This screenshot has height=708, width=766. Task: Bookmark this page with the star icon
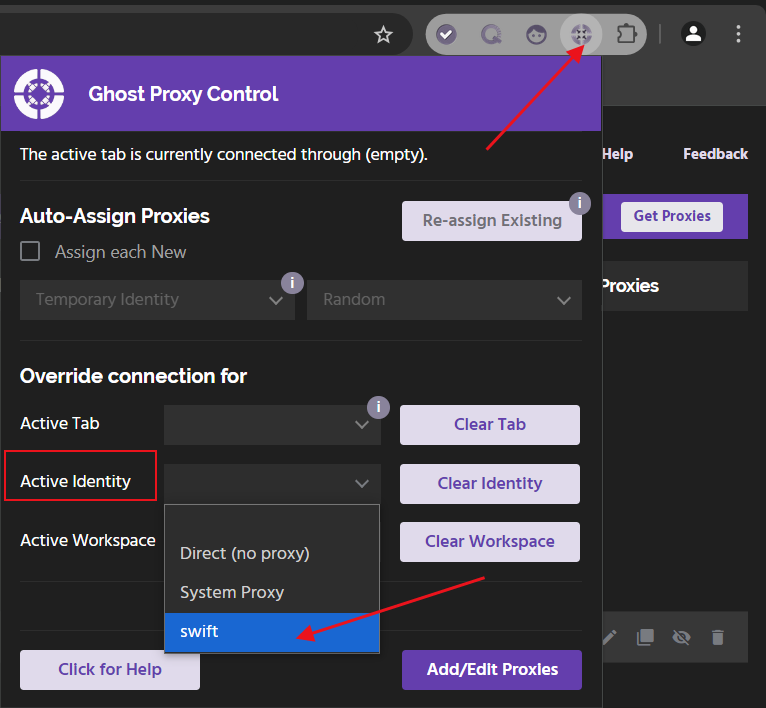383,35
